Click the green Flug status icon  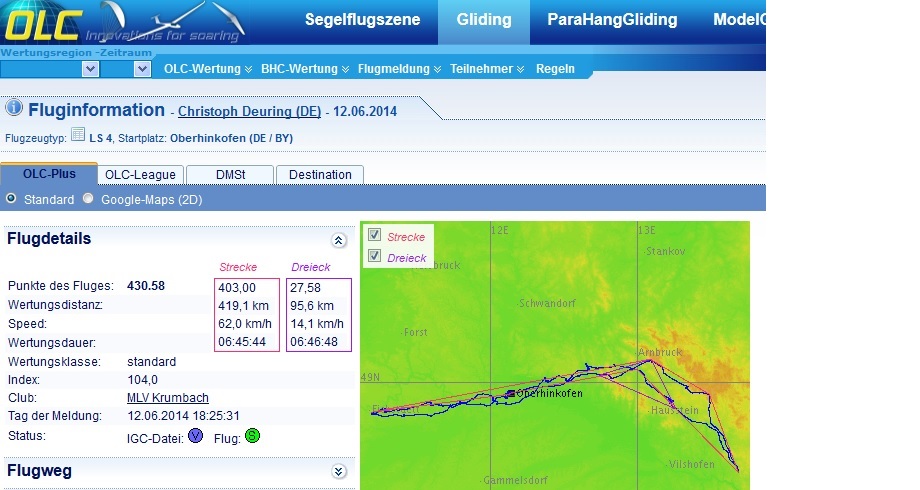coord(252,436)
